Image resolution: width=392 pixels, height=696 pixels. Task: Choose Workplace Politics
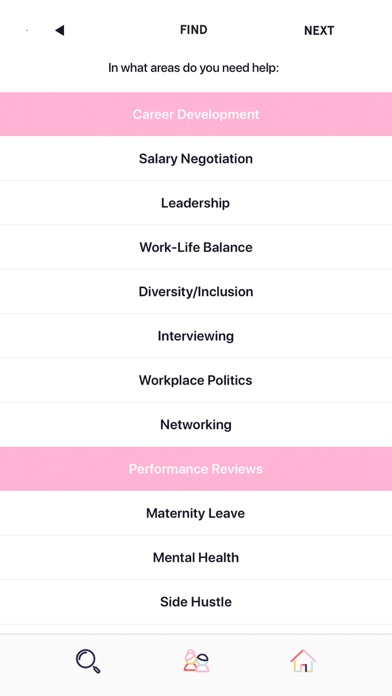pos(196,380)
